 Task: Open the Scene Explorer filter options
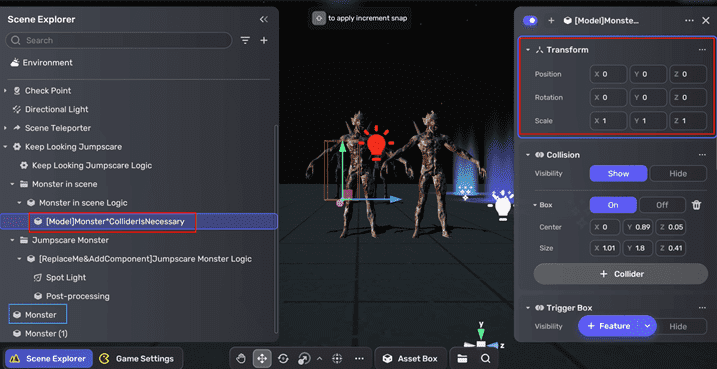tap(246, 41)
